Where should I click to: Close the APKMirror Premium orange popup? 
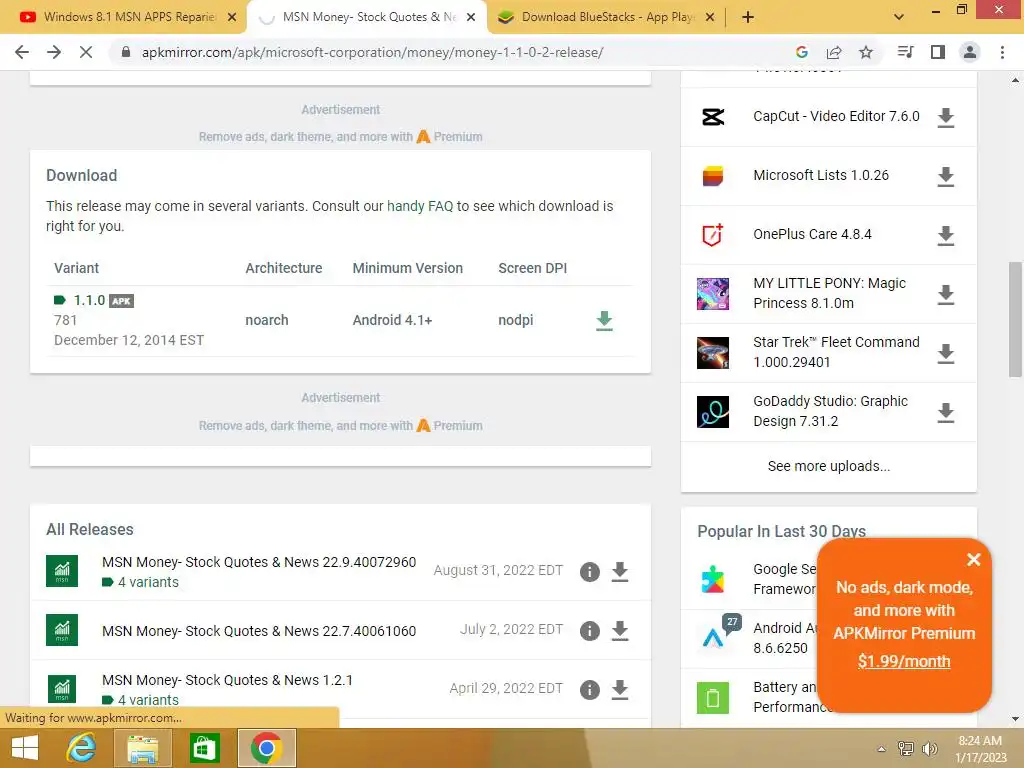(x=973, y=559)
